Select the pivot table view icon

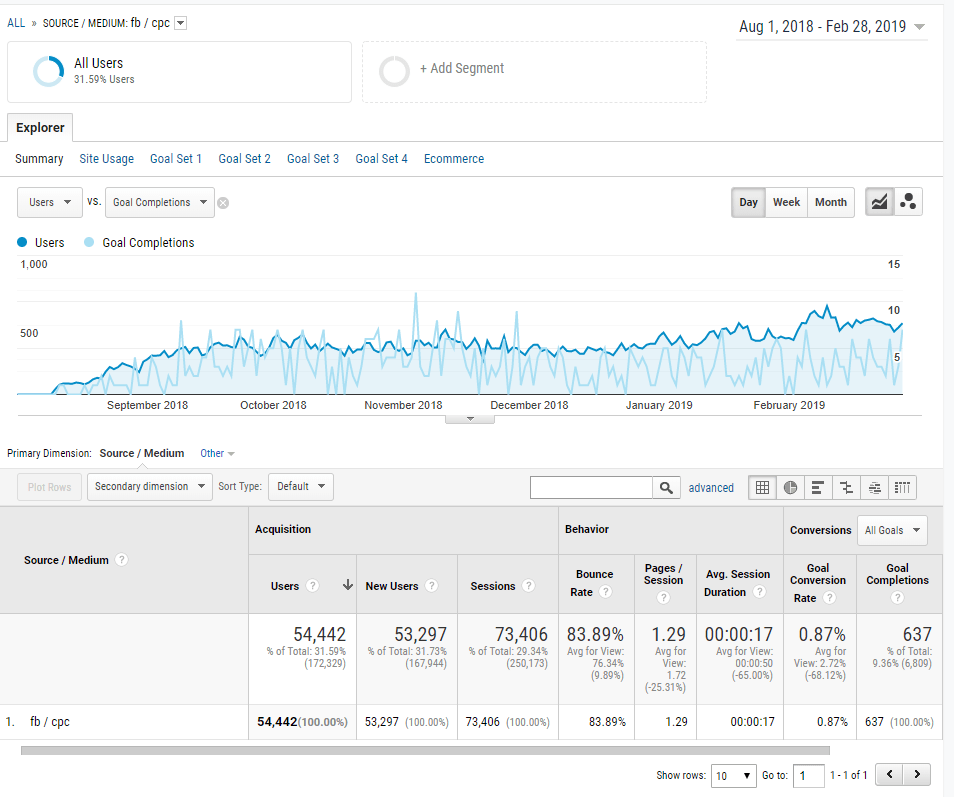902,487
